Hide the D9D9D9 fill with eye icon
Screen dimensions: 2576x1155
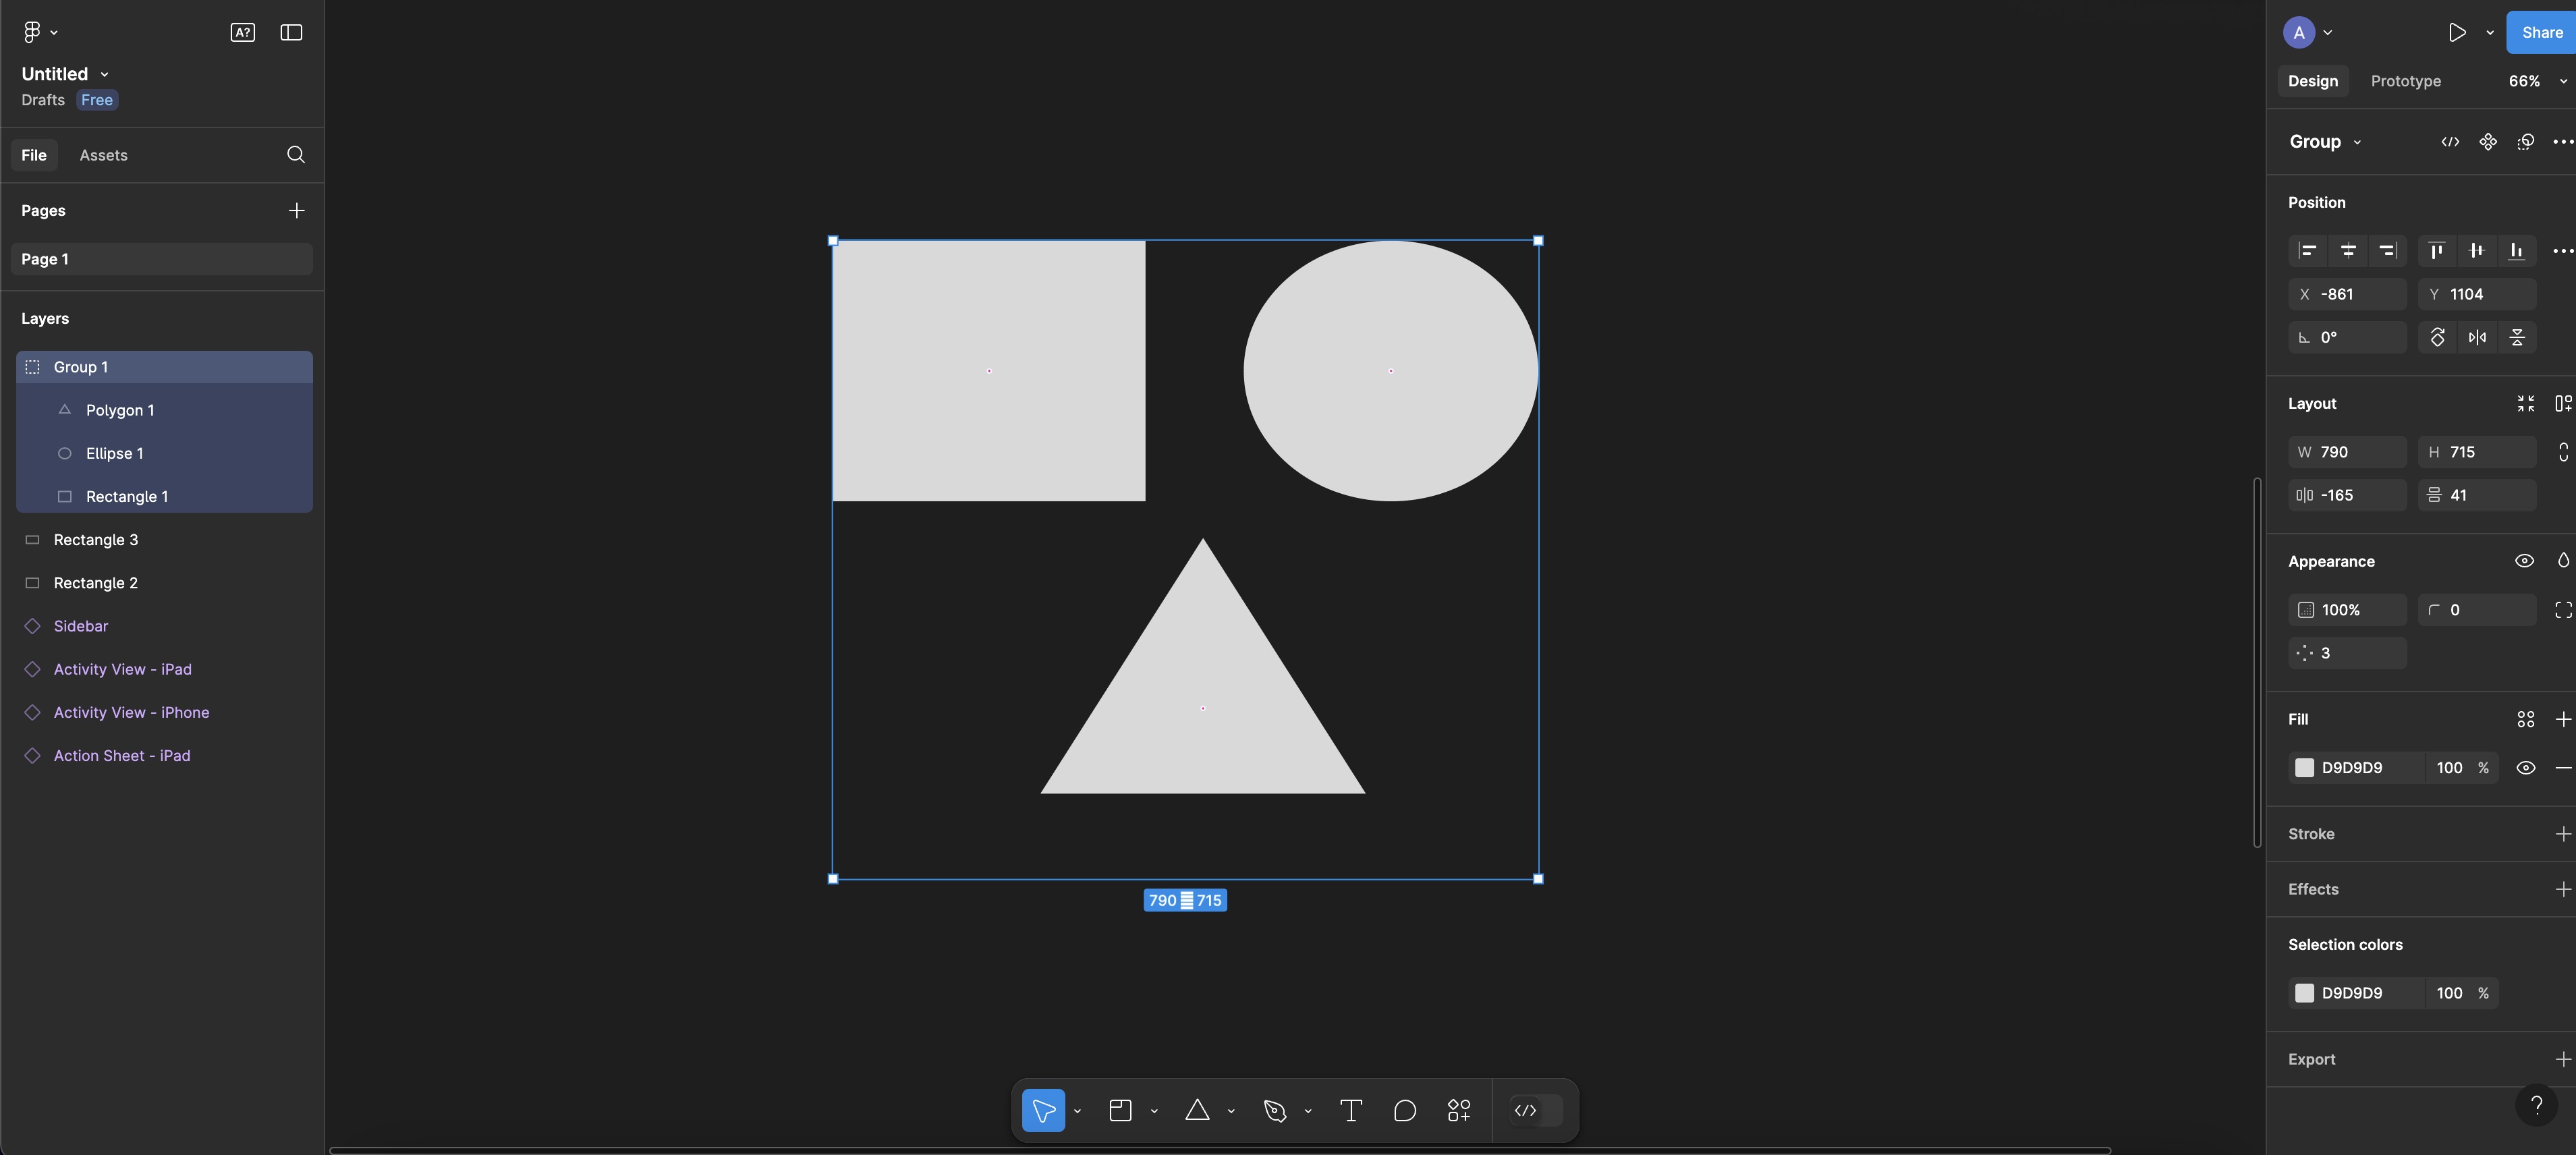point(2526,768)
